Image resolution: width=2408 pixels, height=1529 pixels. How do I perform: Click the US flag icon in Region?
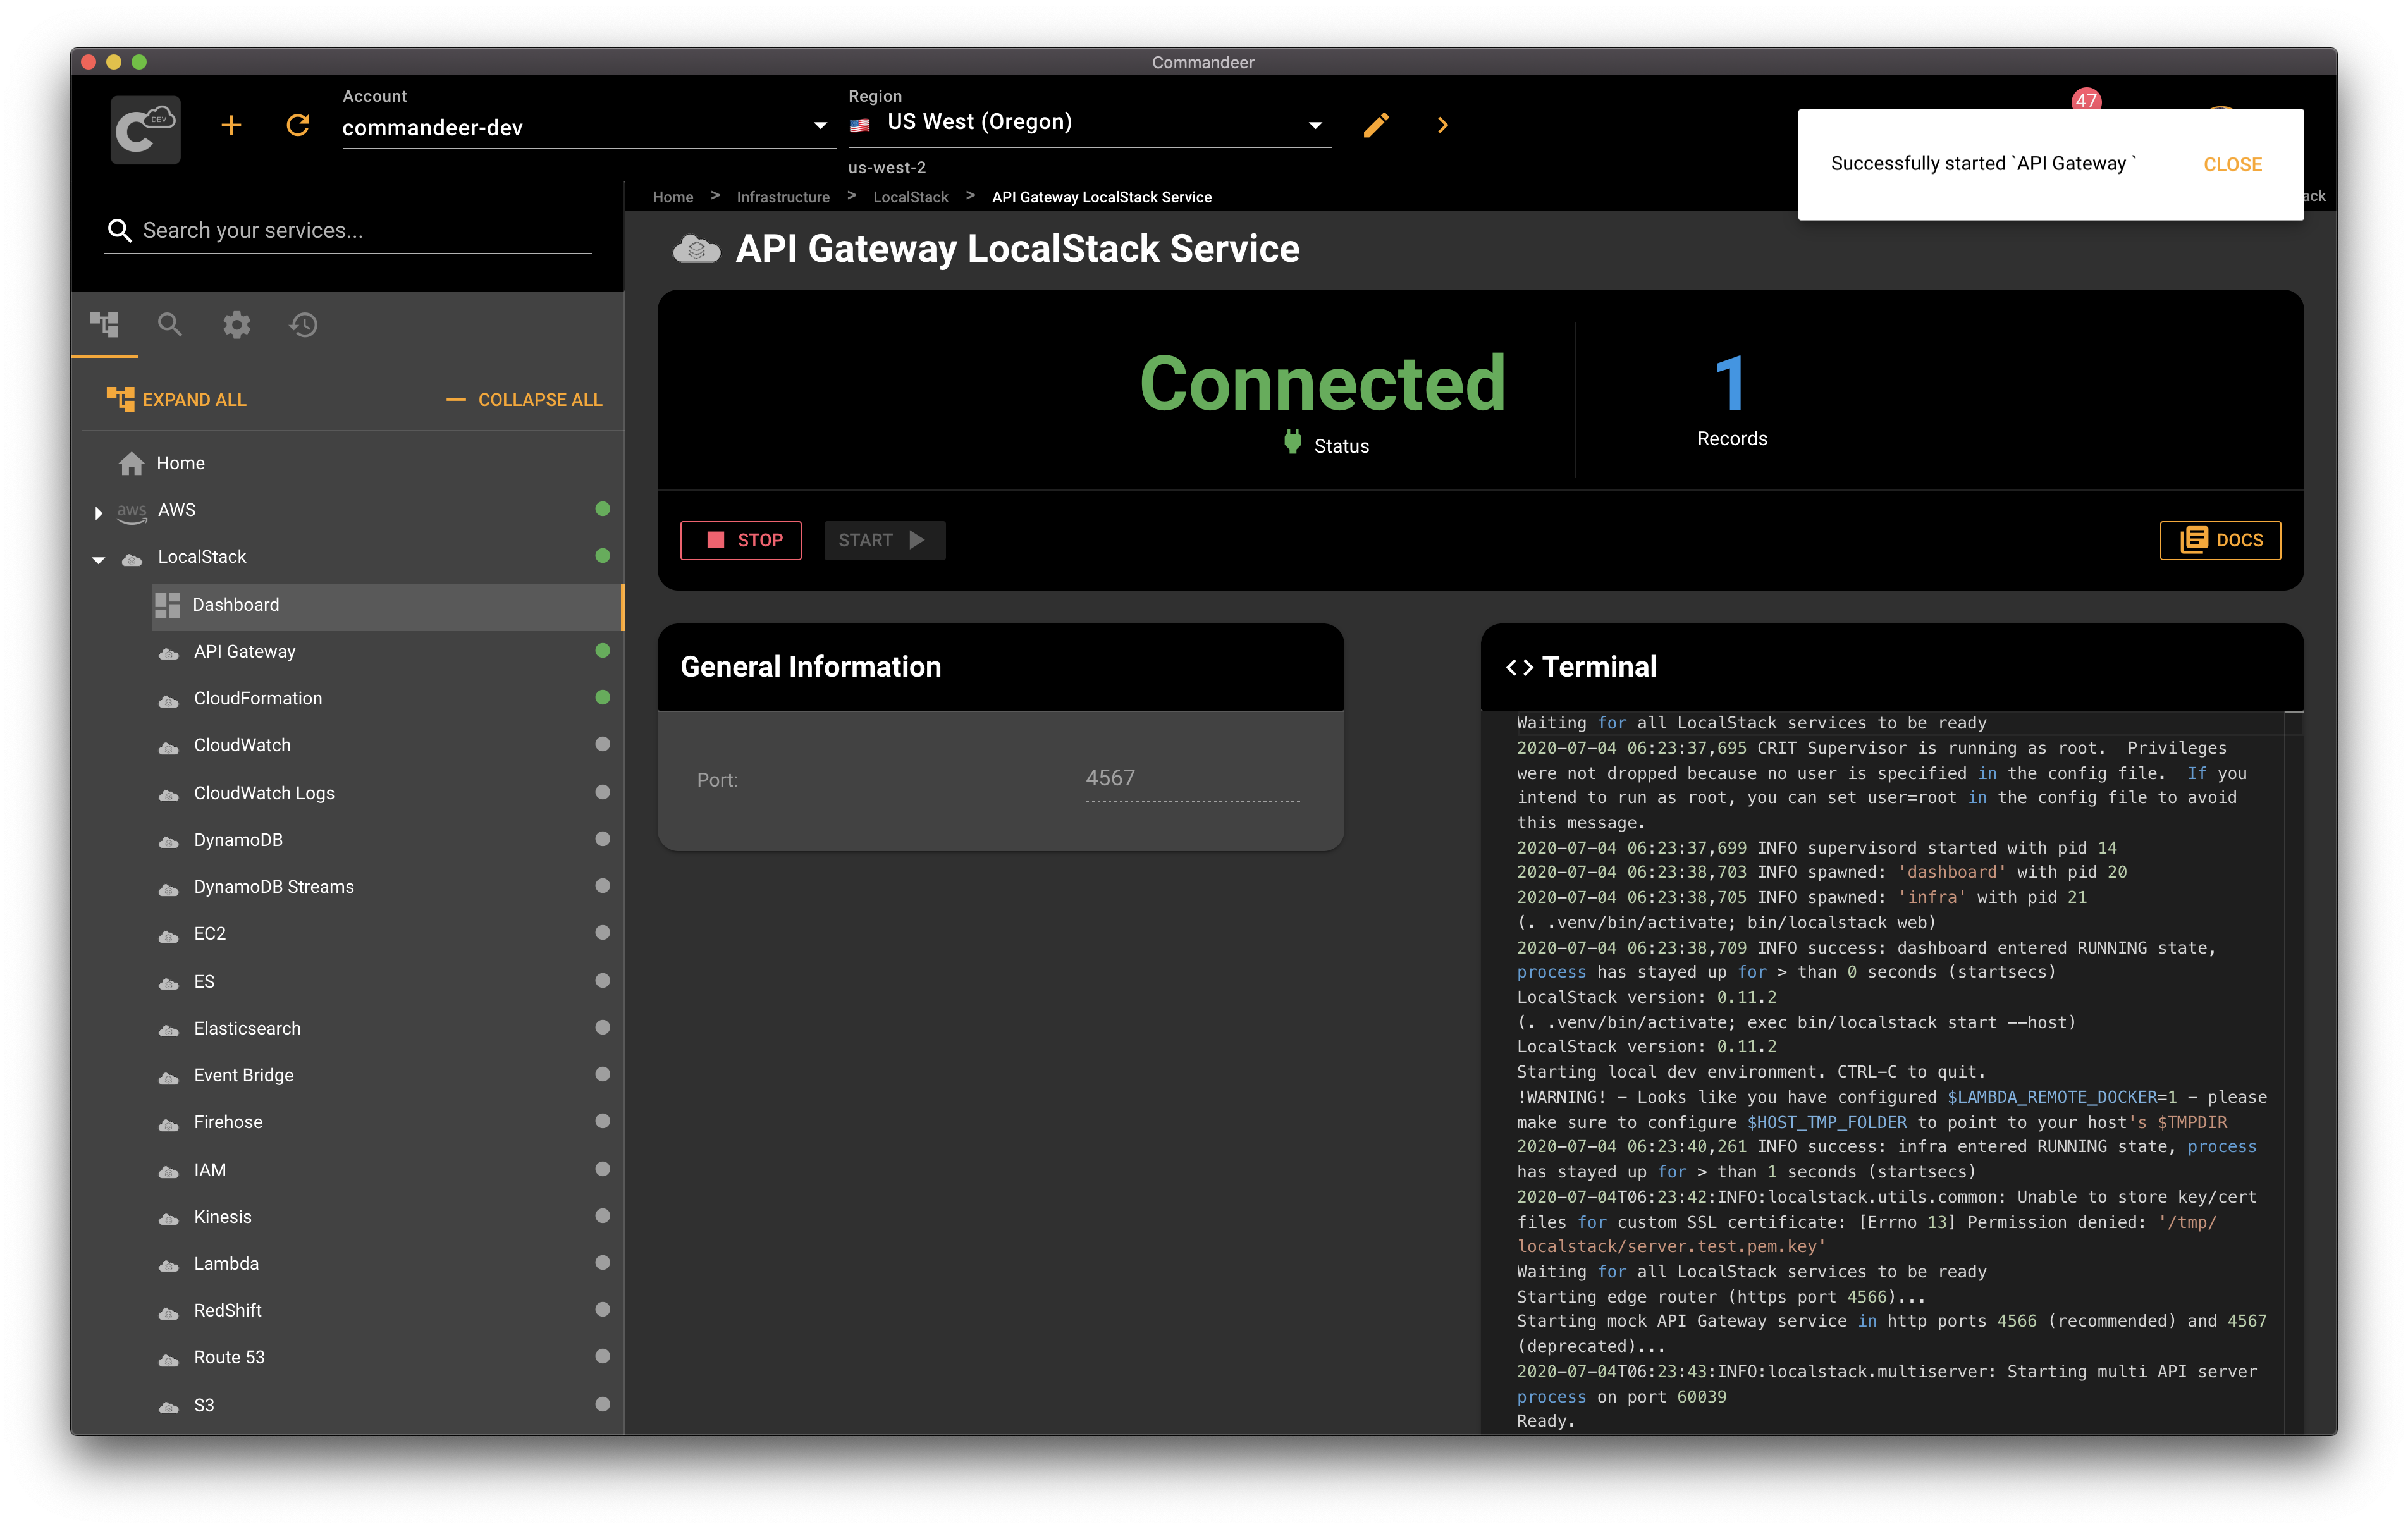pos(859,125)
